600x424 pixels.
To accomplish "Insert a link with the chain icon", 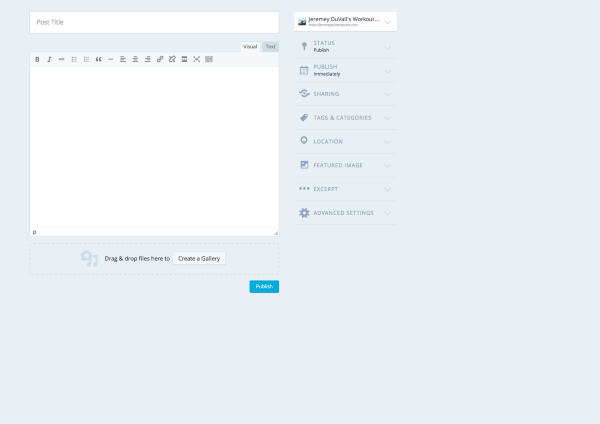I will tap(160, 59).
